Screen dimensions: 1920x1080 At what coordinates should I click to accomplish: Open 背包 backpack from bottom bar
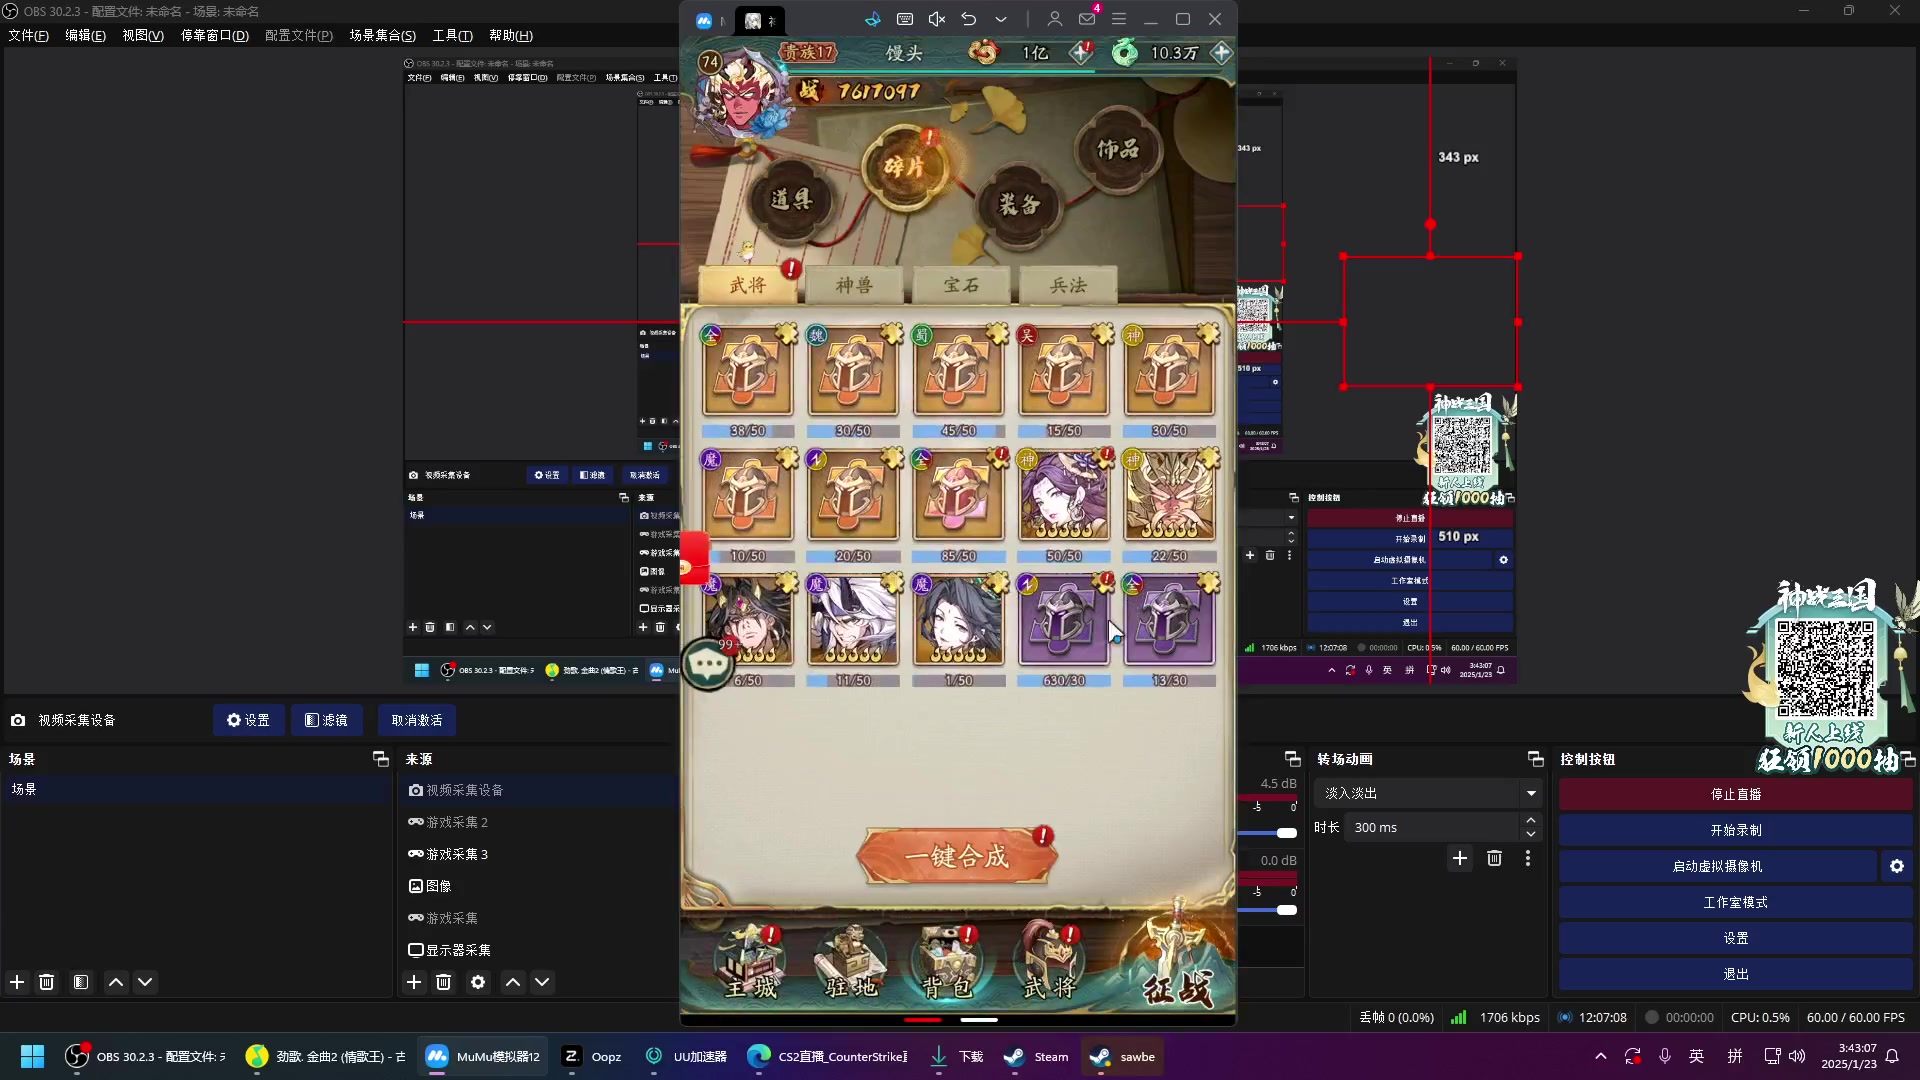click(949, 963)
